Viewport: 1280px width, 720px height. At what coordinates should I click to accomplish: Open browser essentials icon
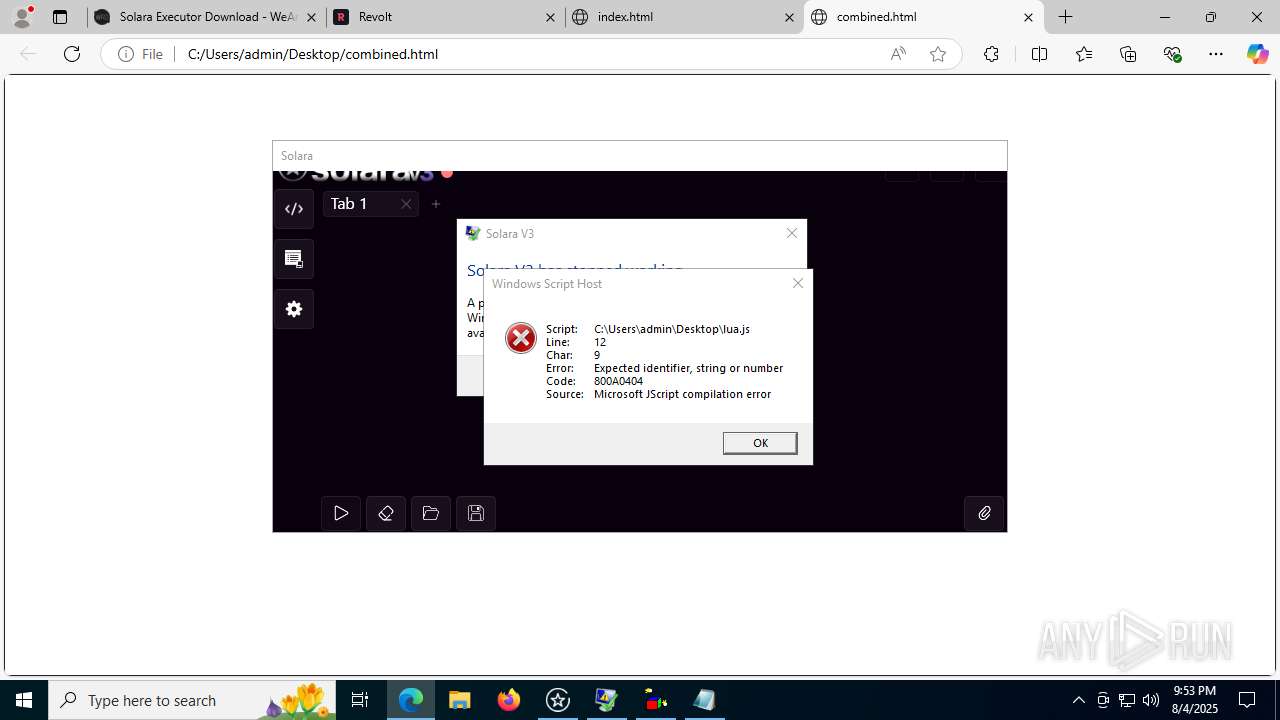[1173, 54]
